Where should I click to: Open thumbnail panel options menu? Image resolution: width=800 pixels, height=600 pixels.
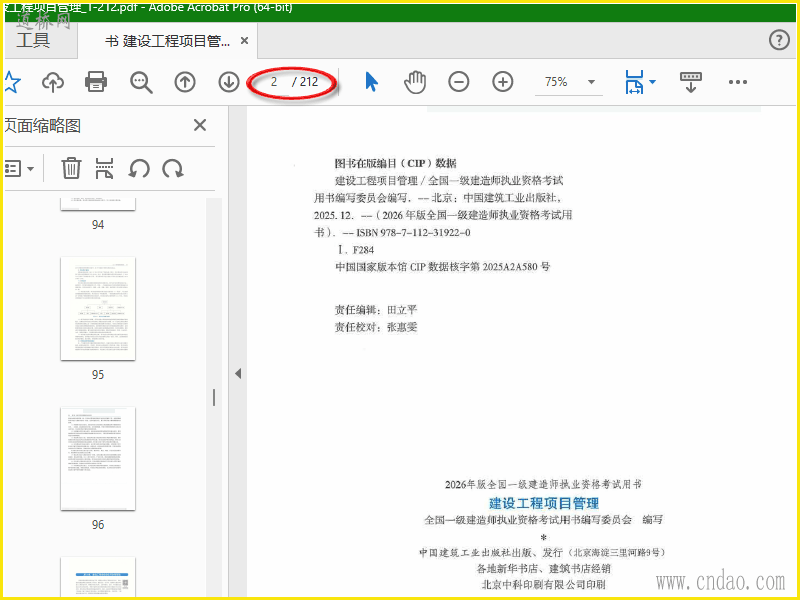click(x=19, y=168)
